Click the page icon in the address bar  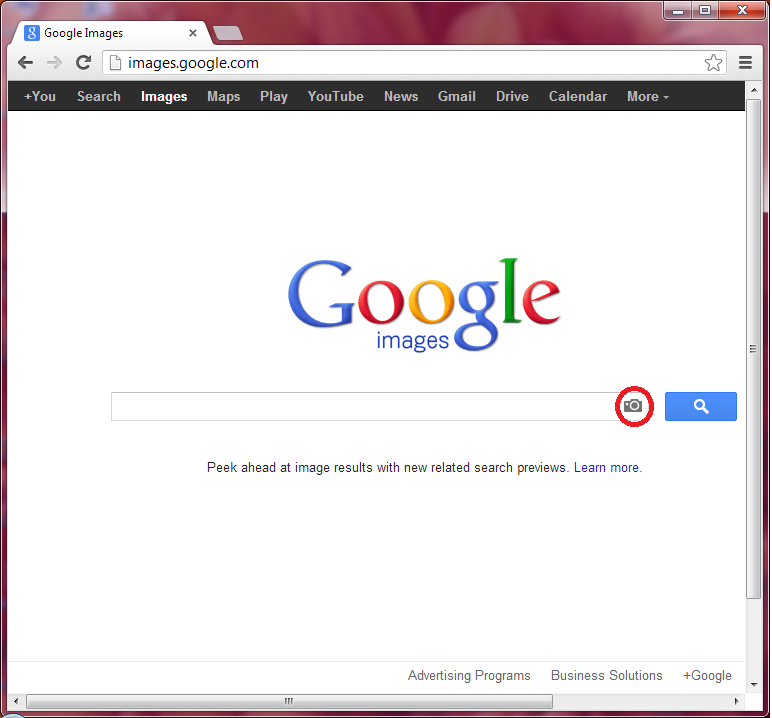(115, 63)
